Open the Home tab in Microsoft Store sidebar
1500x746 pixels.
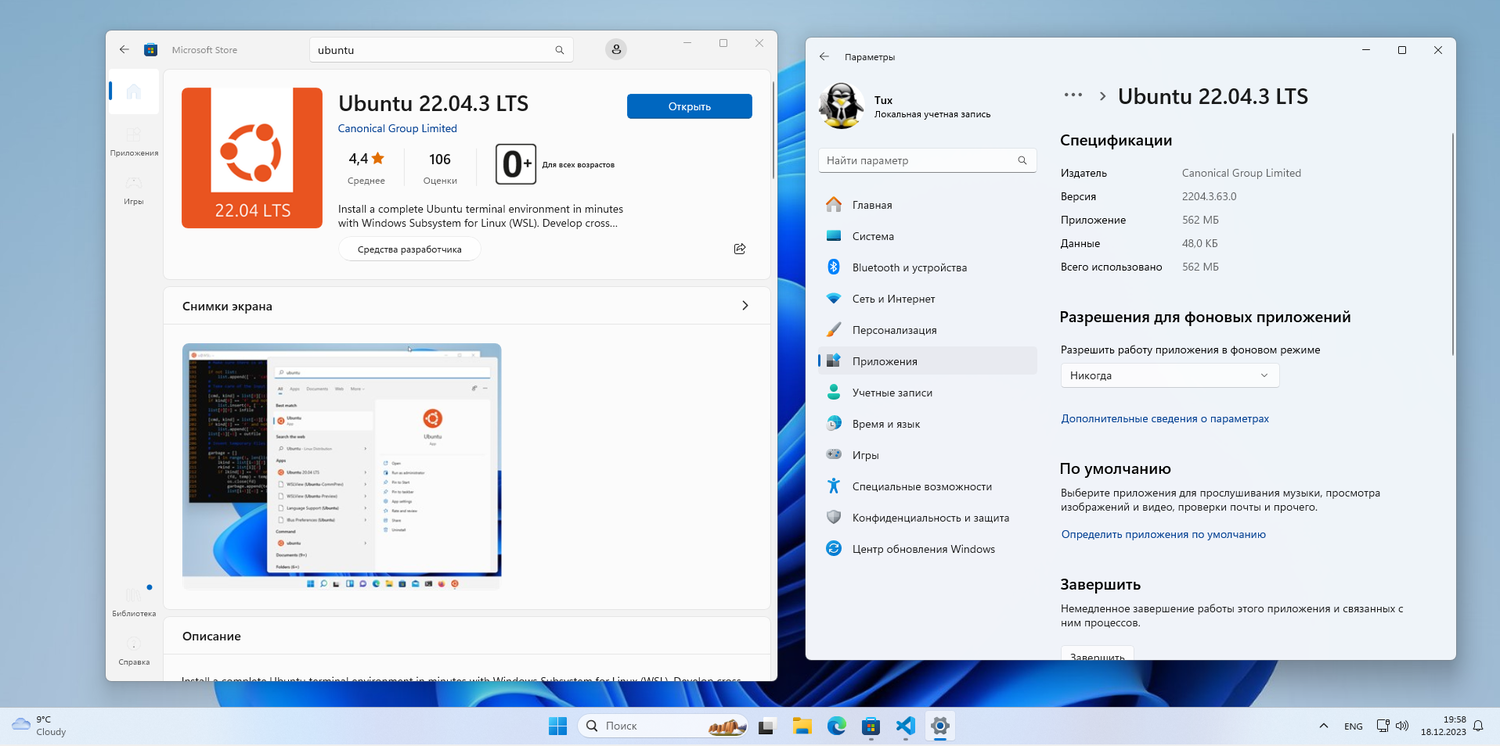tap(133, 92)
